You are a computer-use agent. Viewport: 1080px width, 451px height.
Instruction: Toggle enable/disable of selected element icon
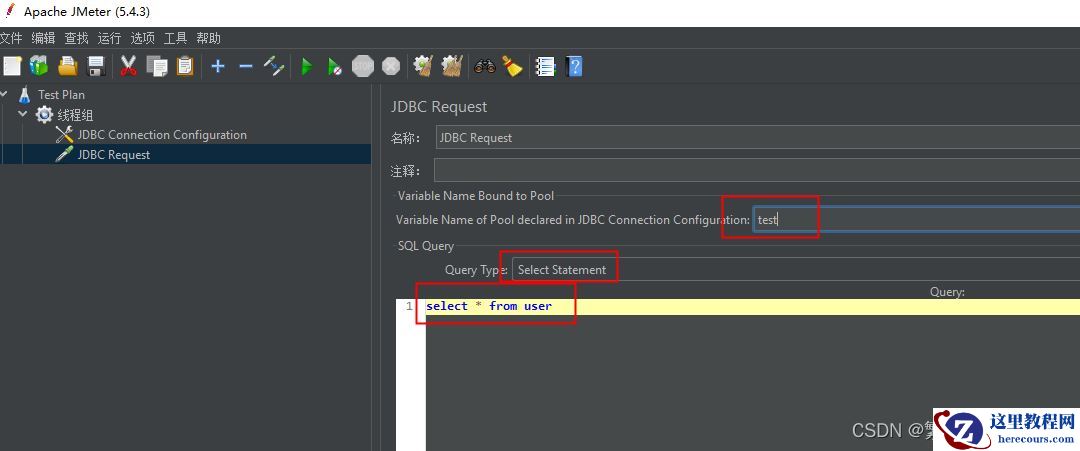pos(274,66)
